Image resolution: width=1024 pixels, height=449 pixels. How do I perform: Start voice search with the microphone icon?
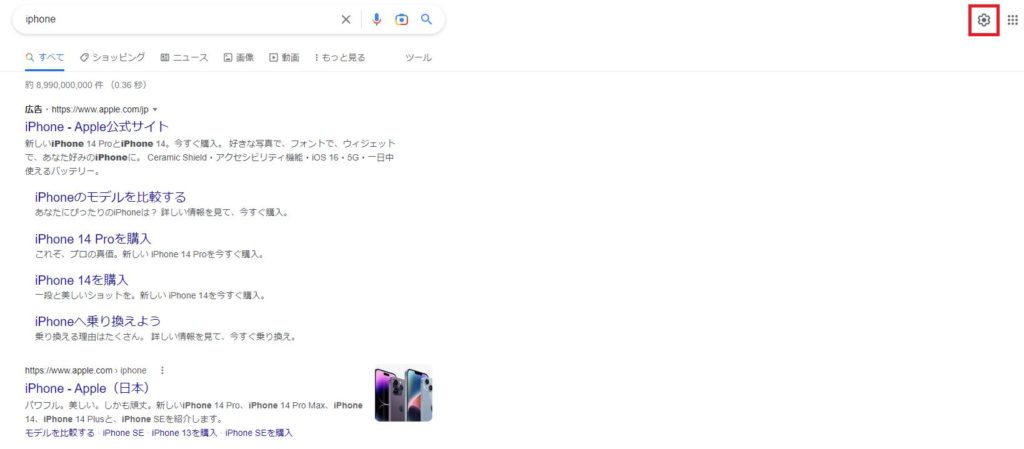tap(376, 20)
